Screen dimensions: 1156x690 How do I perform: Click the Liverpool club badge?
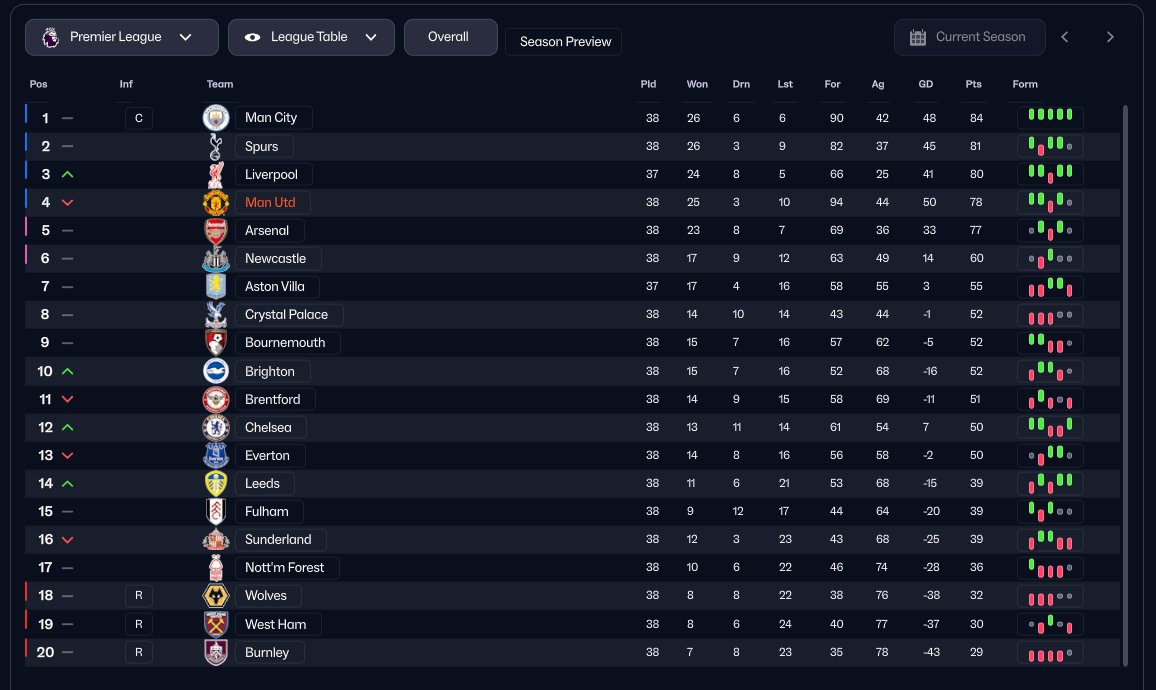click(x=216, y=174)
